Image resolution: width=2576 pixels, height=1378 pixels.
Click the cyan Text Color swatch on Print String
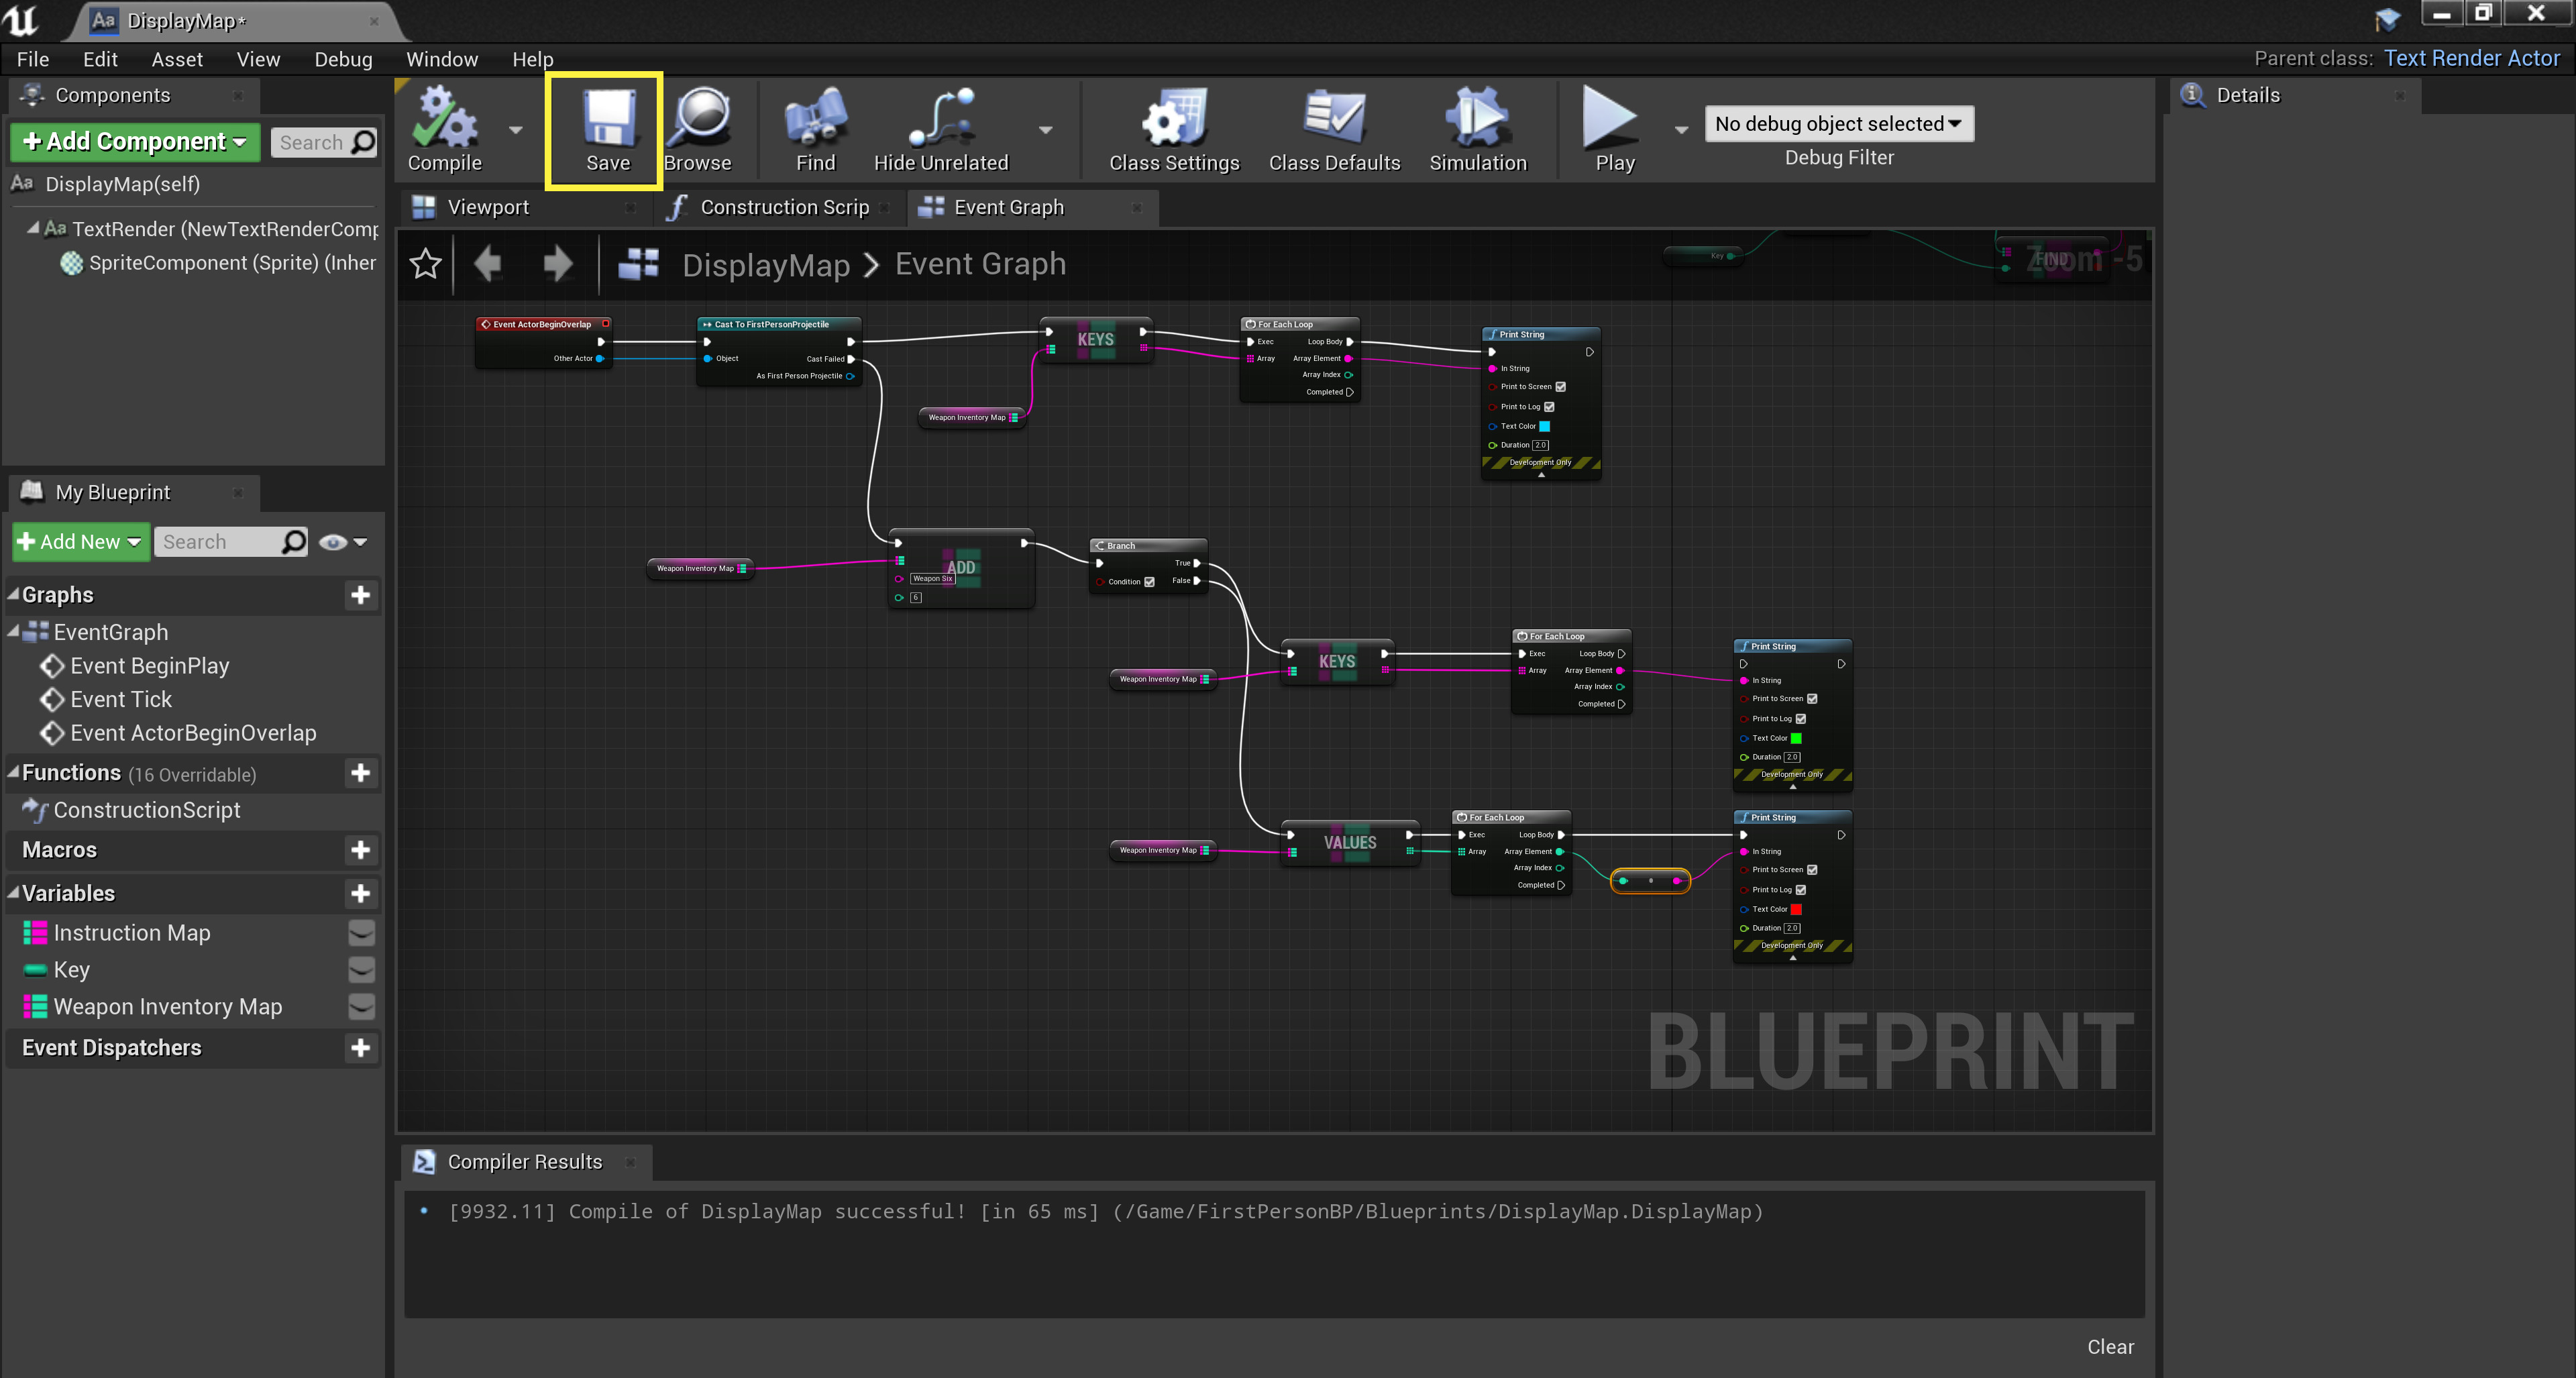pyautogui.click(x=1544, y=426)
